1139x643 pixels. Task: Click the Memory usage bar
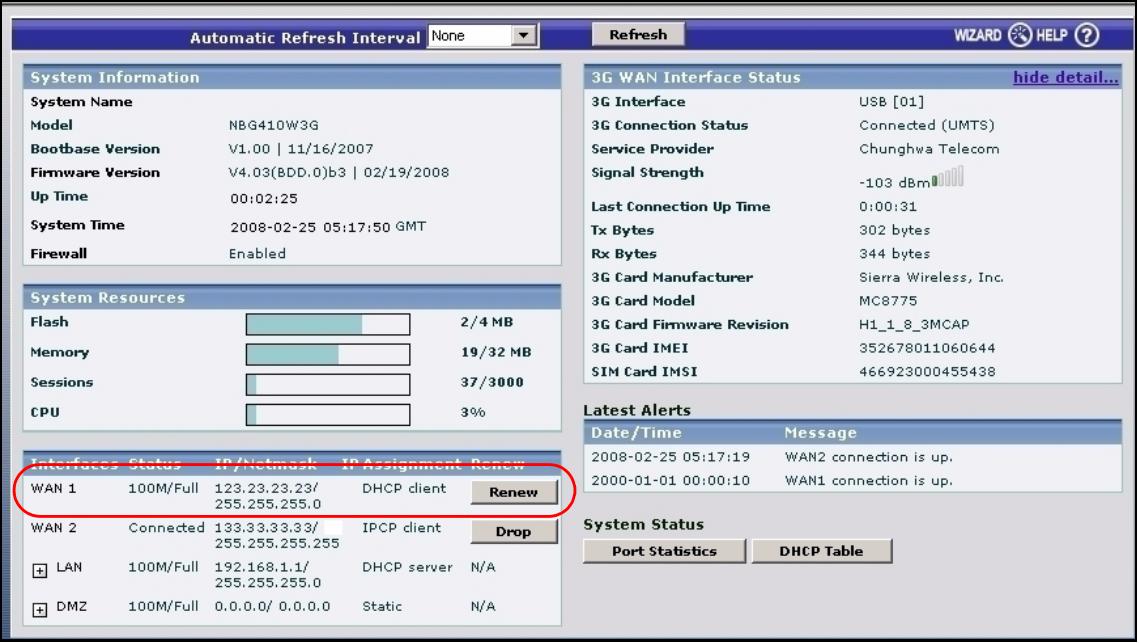(328, 355)
